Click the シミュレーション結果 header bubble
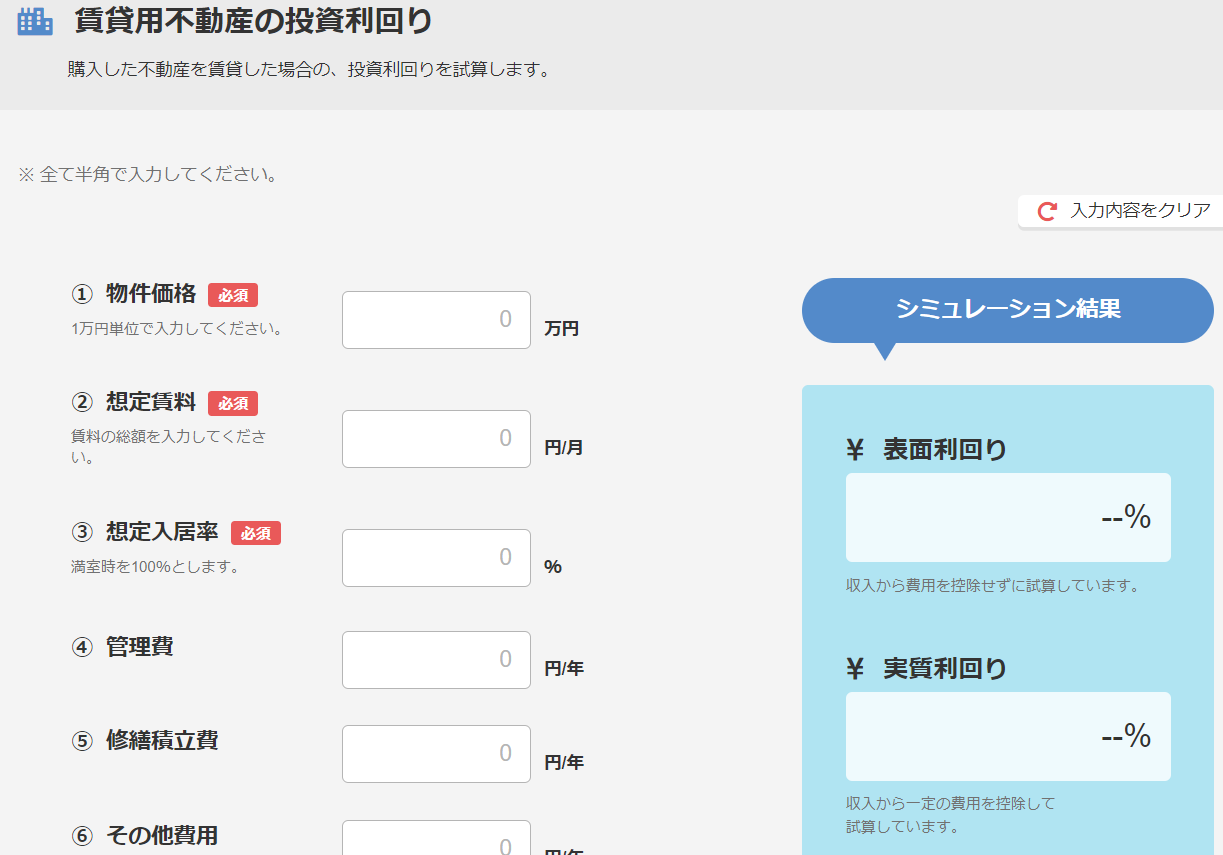1223x855 pixels. pyautogui.click(x=1007, y=310)
